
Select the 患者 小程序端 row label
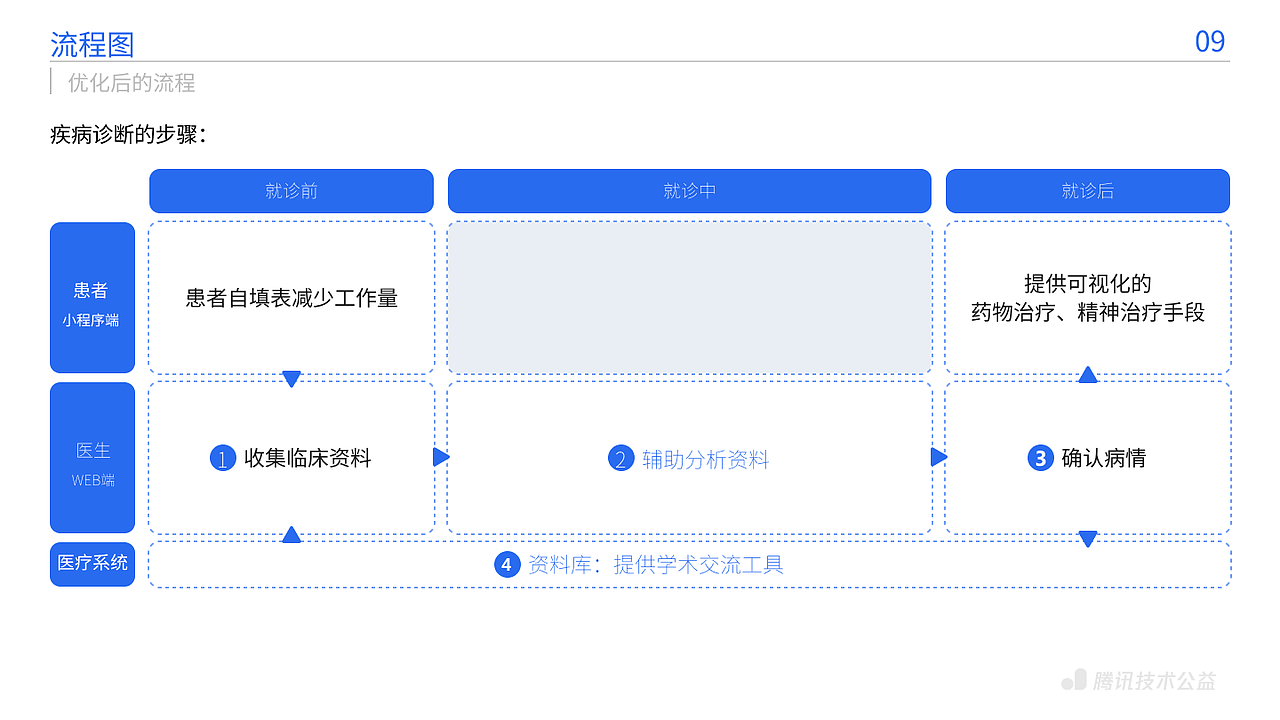(x=92, y=298)
